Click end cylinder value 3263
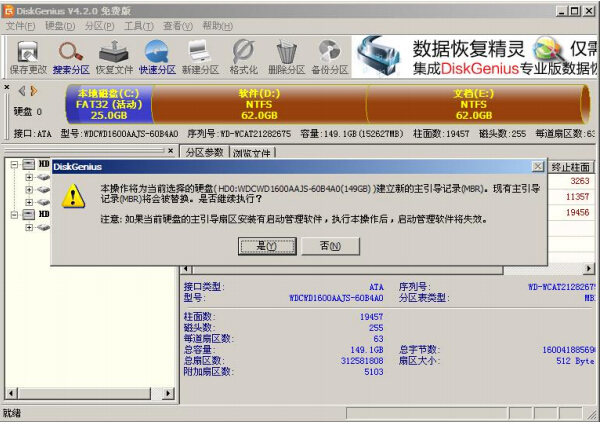Image resolution: width=602 pixels, height=424 pixels. coord(579,181)
